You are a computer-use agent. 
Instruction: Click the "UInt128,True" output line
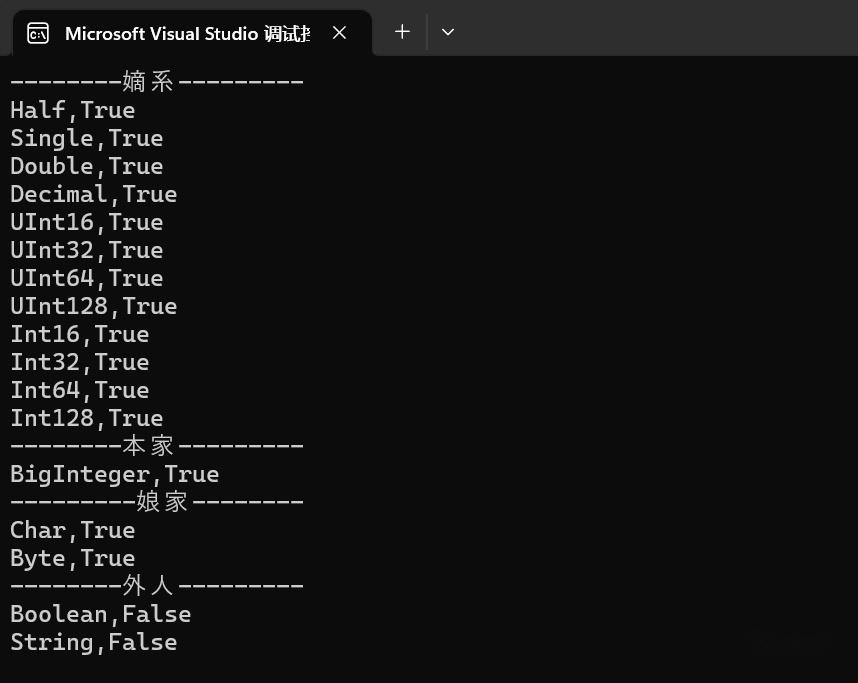pyautogui.click(x=93, y=306)
